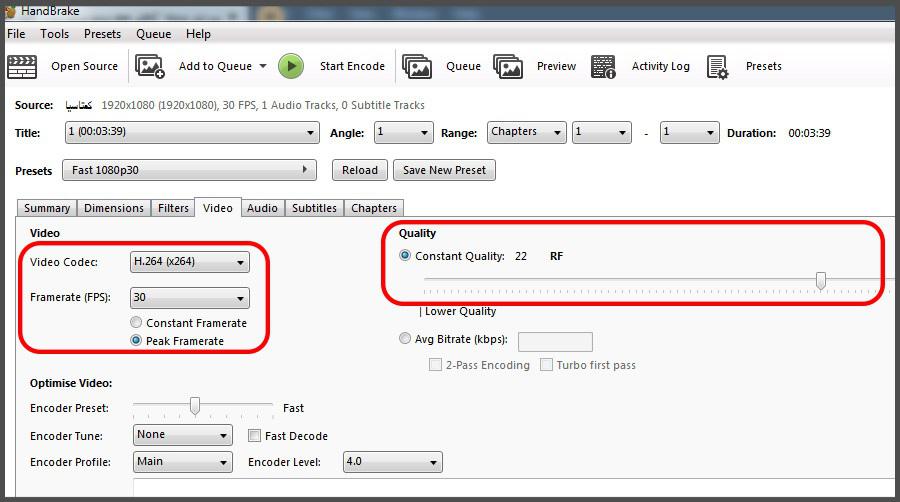900x502 pixels.
Task: Open the Presets menu
Action: [x=102, y=34]
